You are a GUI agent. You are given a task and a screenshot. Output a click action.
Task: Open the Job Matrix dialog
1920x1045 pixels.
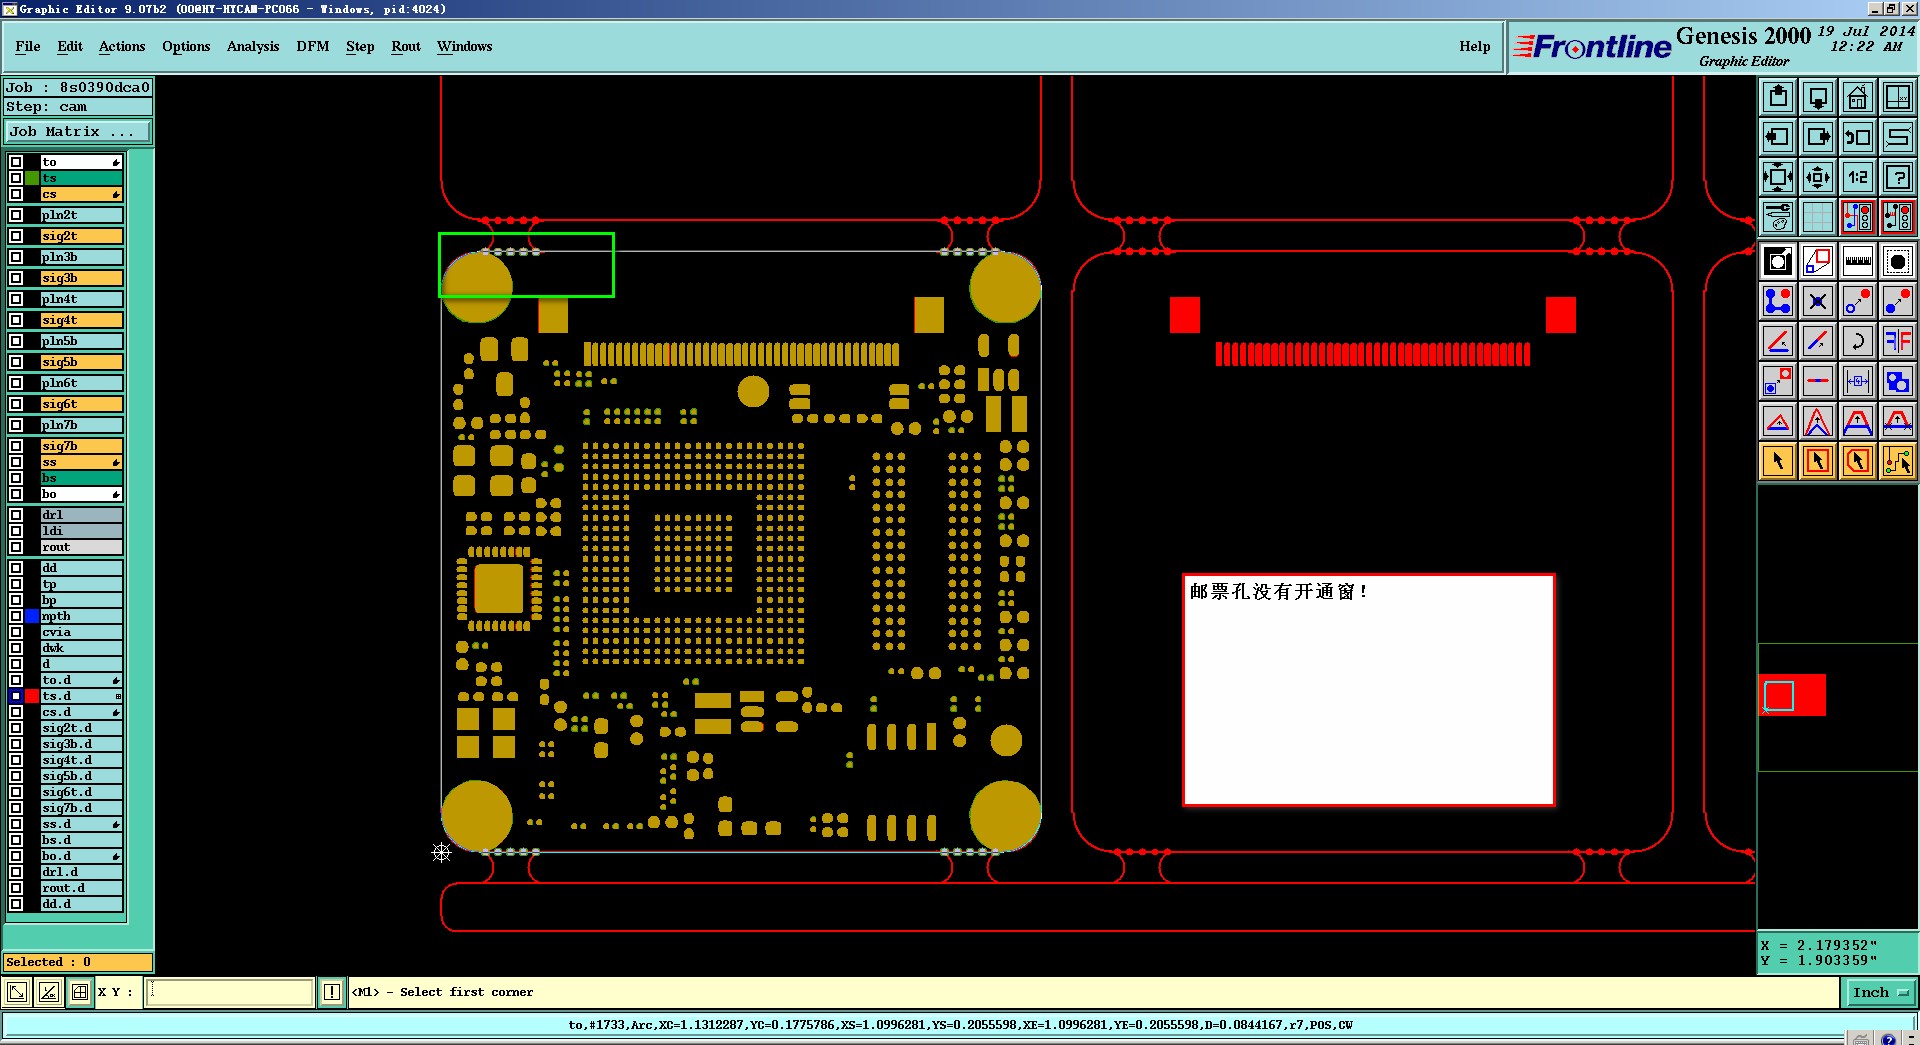click(x=78, y=132)
